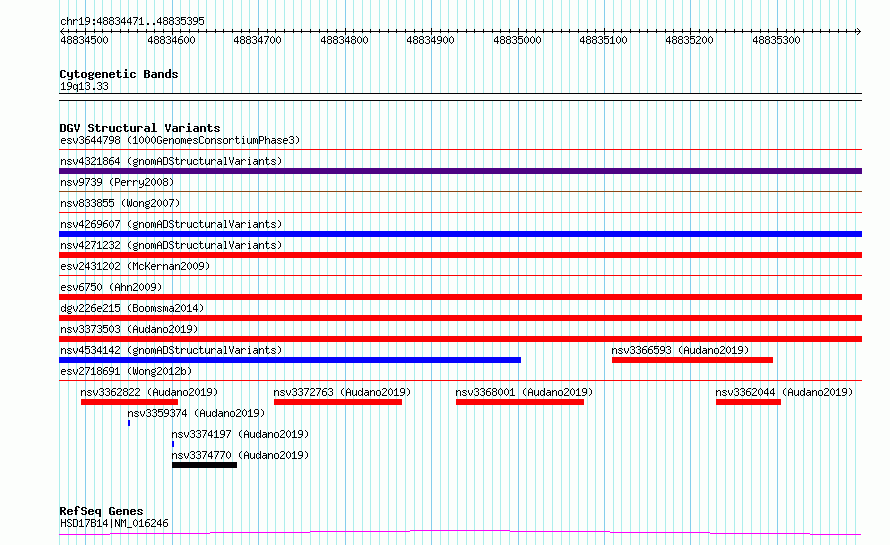The height and width of the screenshot is (545, 890).
Task: Click the red nsv3368001 variant bar
Action: (520, 402)
